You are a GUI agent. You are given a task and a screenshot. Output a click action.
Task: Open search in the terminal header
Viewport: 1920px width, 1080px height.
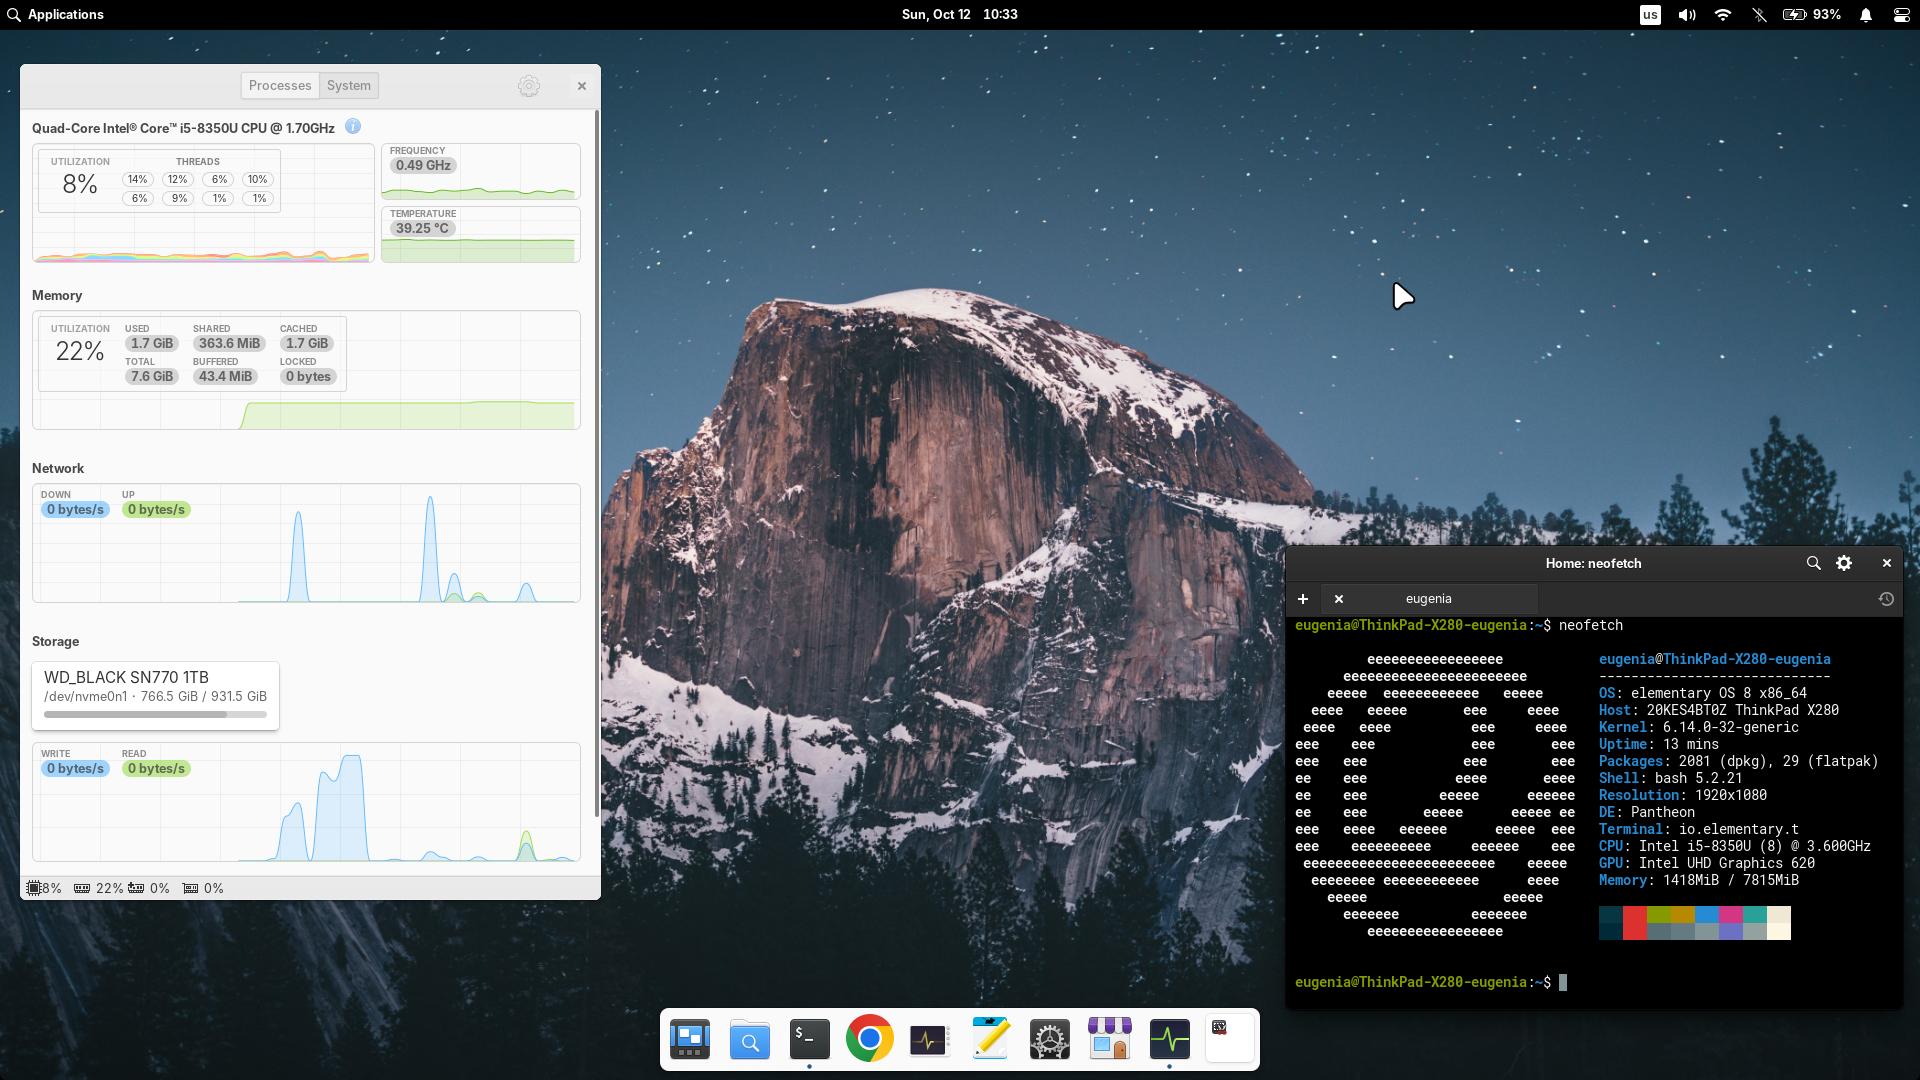point(1814,563)
